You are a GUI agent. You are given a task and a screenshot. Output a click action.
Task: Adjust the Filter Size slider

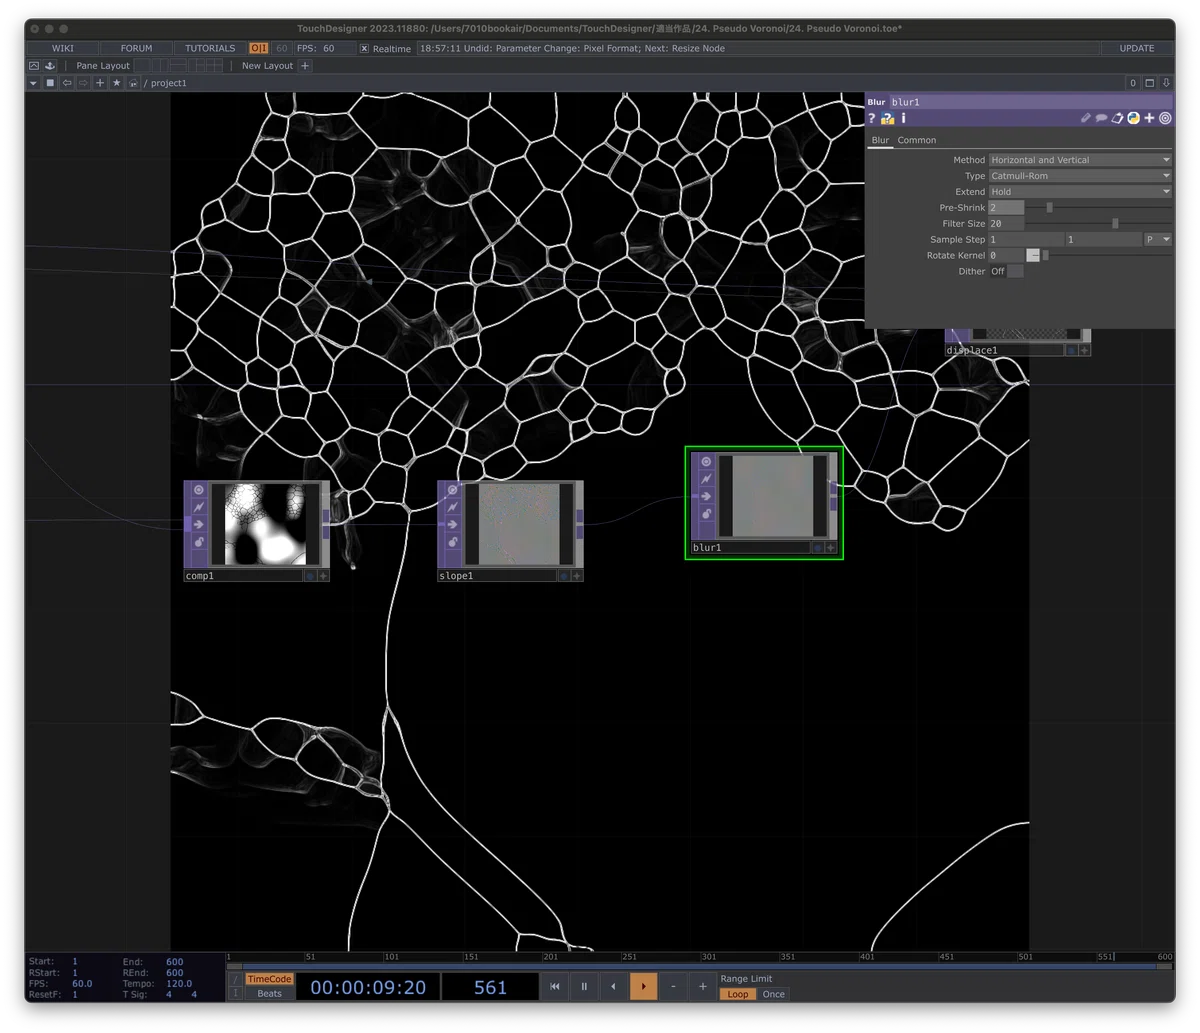[x=1098, y=224]
